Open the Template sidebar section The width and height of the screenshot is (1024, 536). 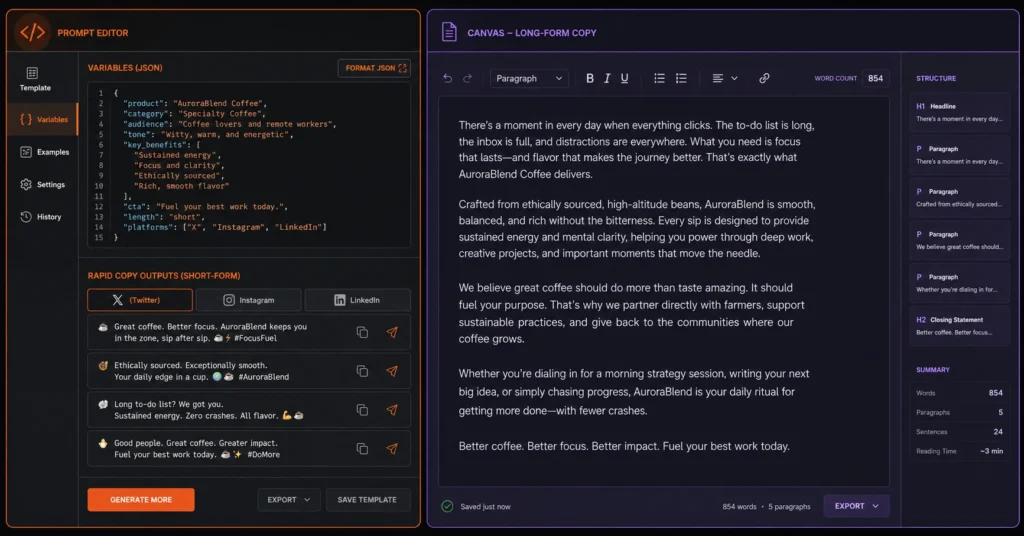click(35, 79)
